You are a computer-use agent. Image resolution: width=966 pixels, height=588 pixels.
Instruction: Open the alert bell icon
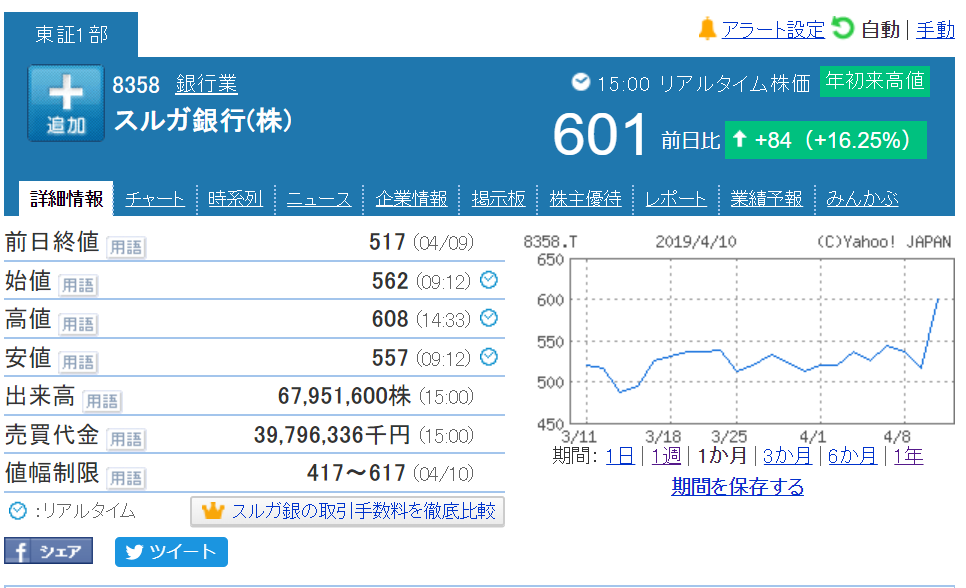coord(707,29)
